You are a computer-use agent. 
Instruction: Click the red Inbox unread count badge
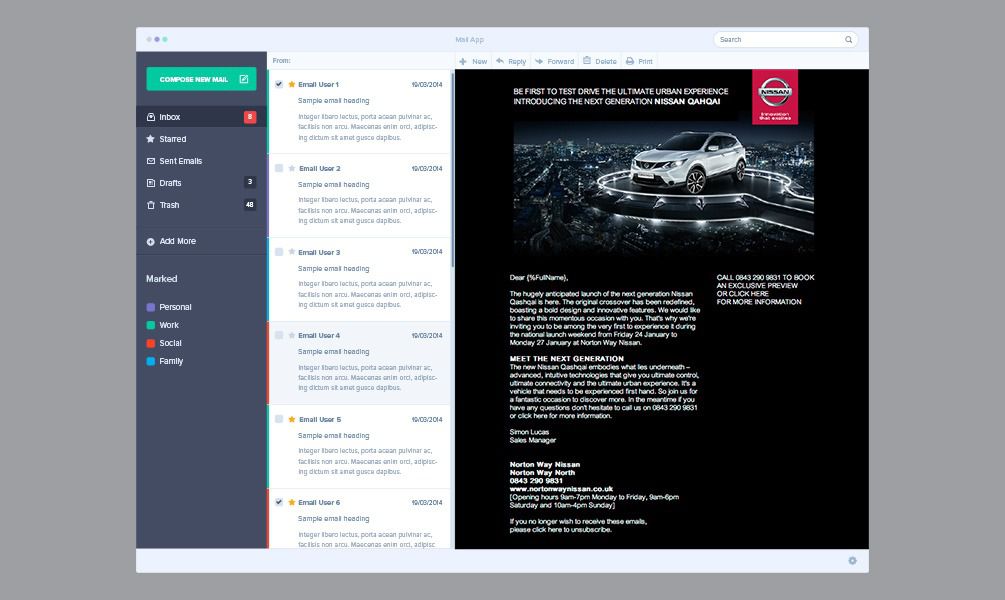click(x=250, y=117)
